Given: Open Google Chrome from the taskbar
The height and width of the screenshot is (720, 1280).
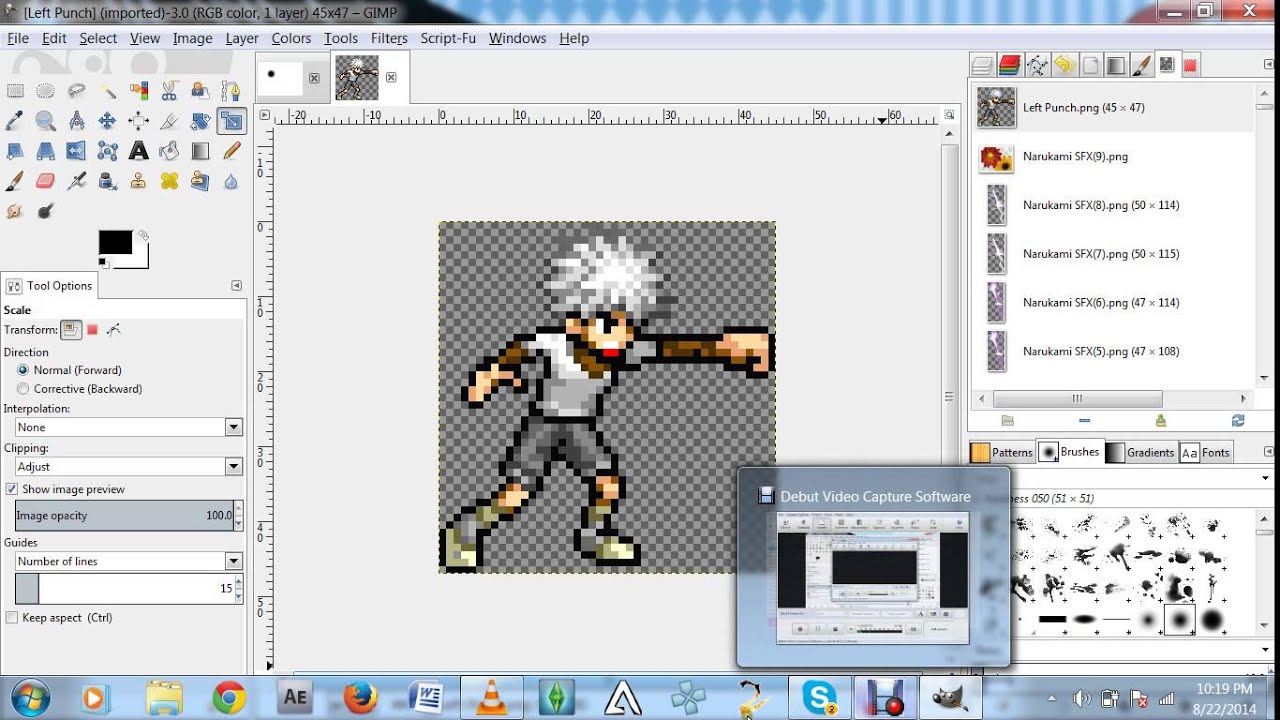Looking at the screenshot, I should (x=229, y=697).
